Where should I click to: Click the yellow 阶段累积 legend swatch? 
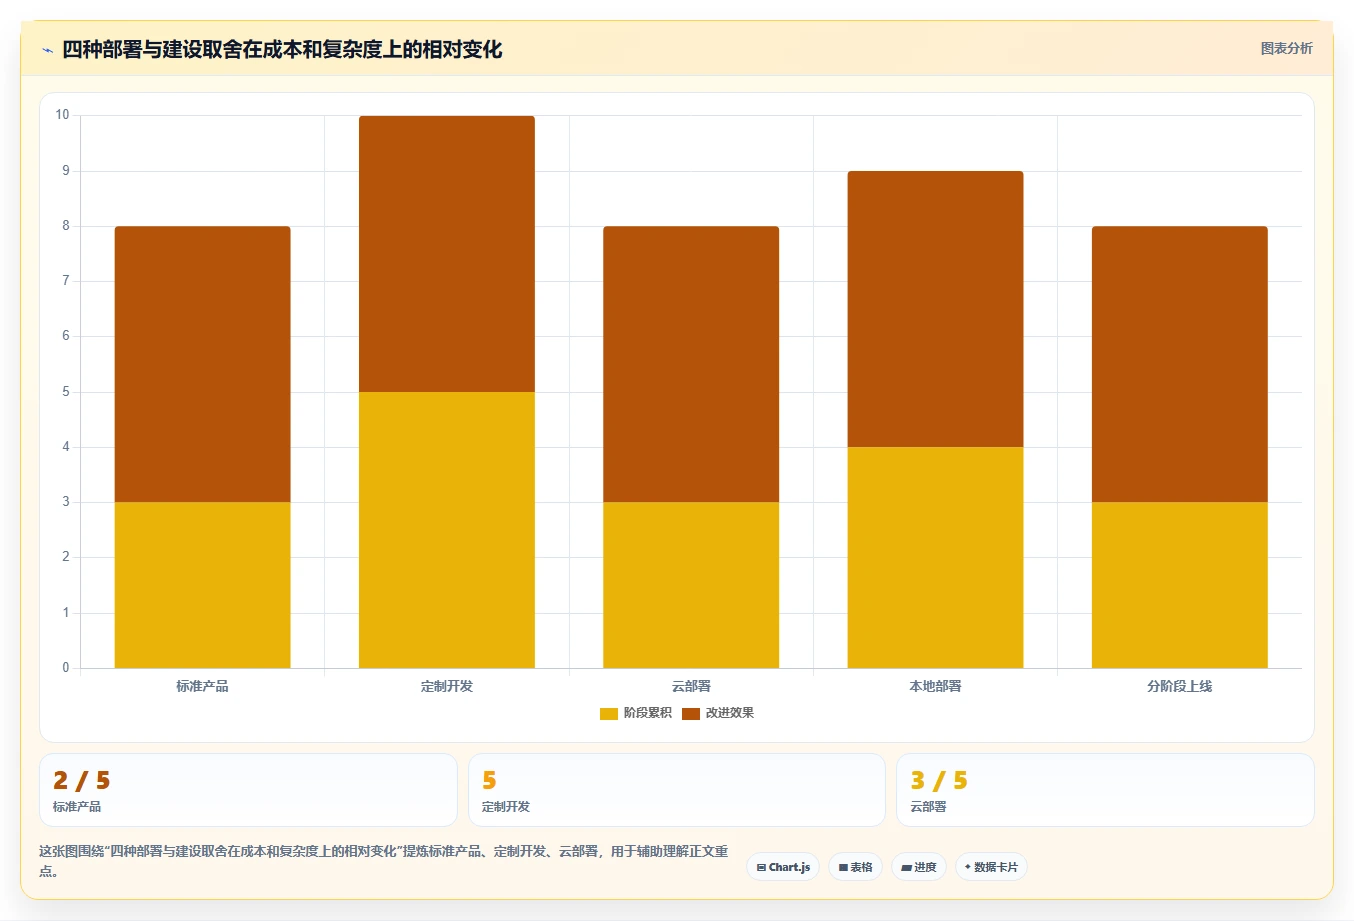(x=608, y=713)
